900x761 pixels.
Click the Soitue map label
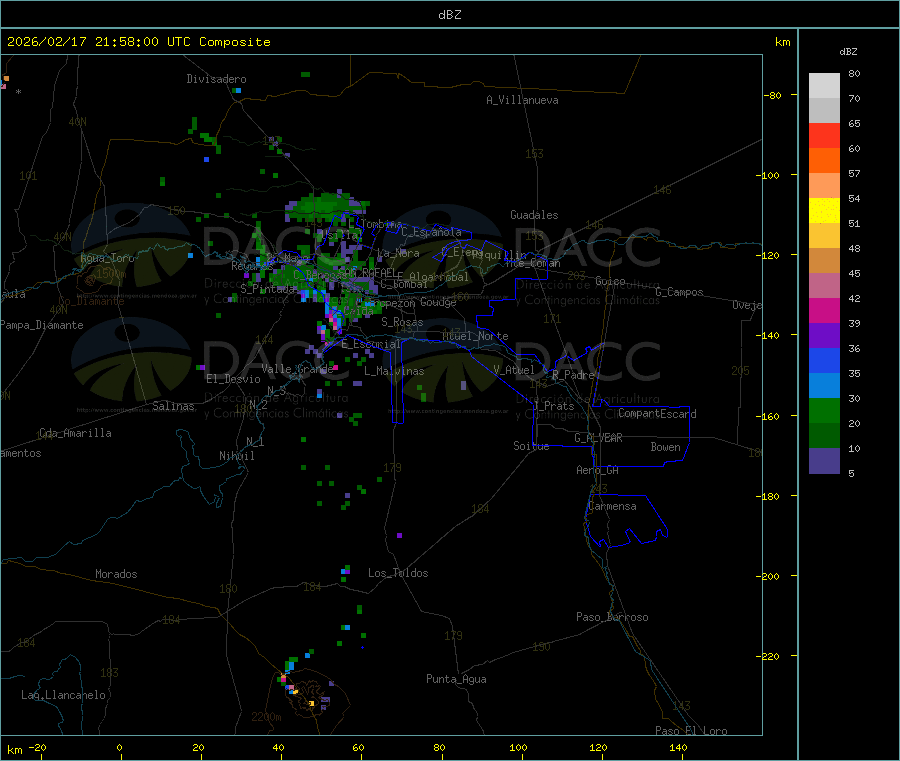pyautogui.click(x=531, y=446)
